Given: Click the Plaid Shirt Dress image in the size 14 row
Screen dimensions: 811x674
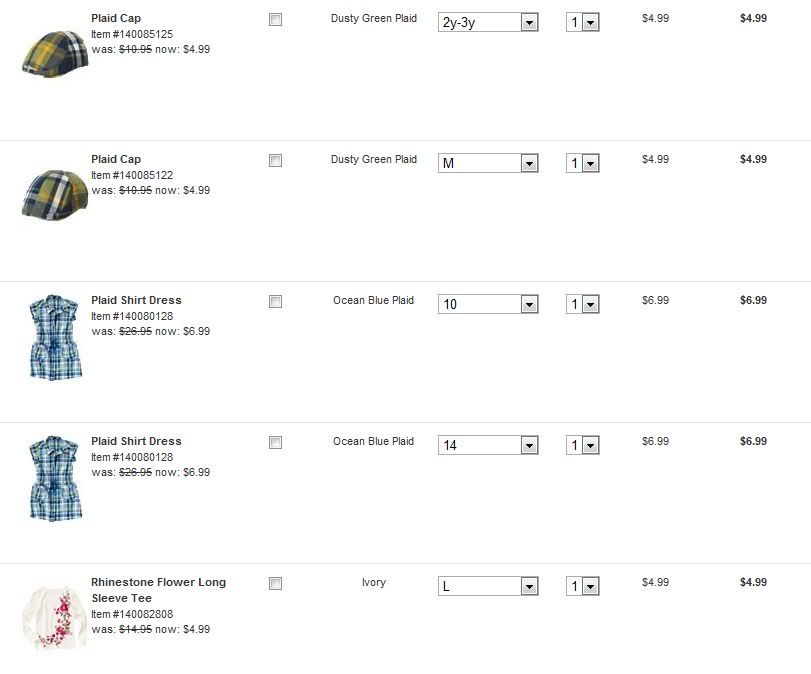Looking at the screenshot, I should (54, 478).
